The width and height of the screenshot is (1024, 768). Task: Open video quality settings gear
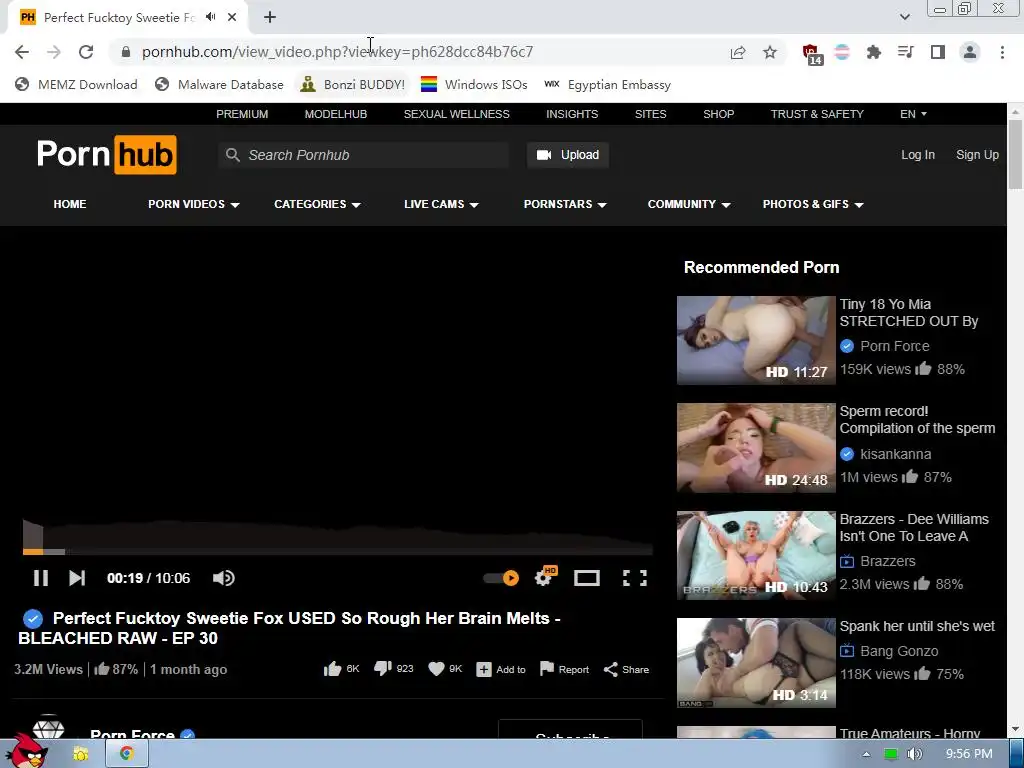tap(543, 577)
